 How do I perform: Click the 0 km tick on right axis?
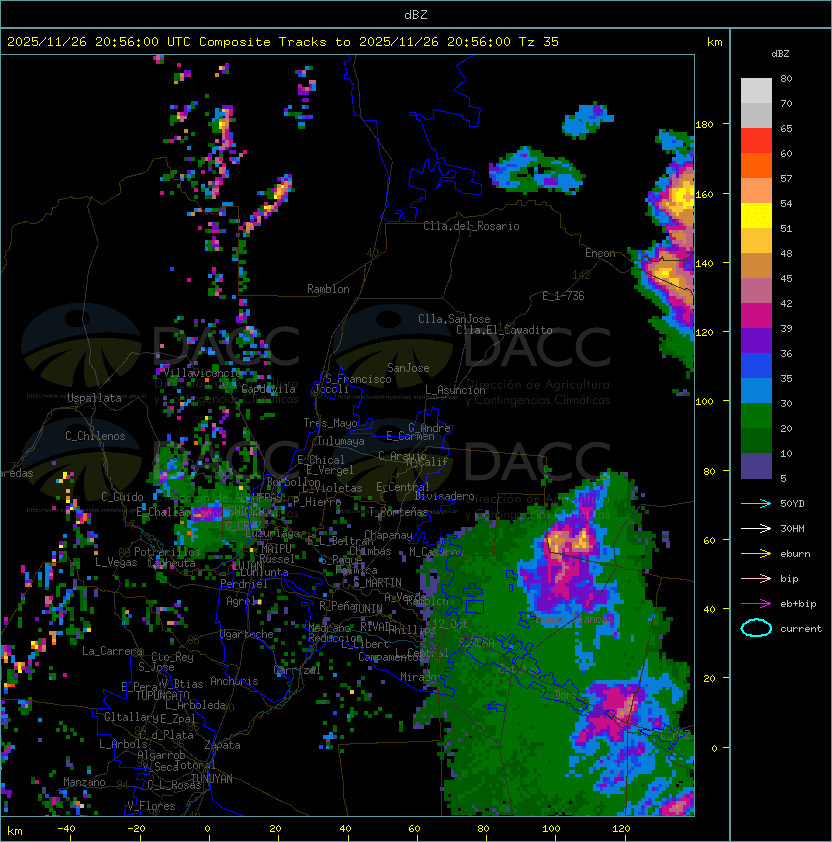click(x=714, y=749)
